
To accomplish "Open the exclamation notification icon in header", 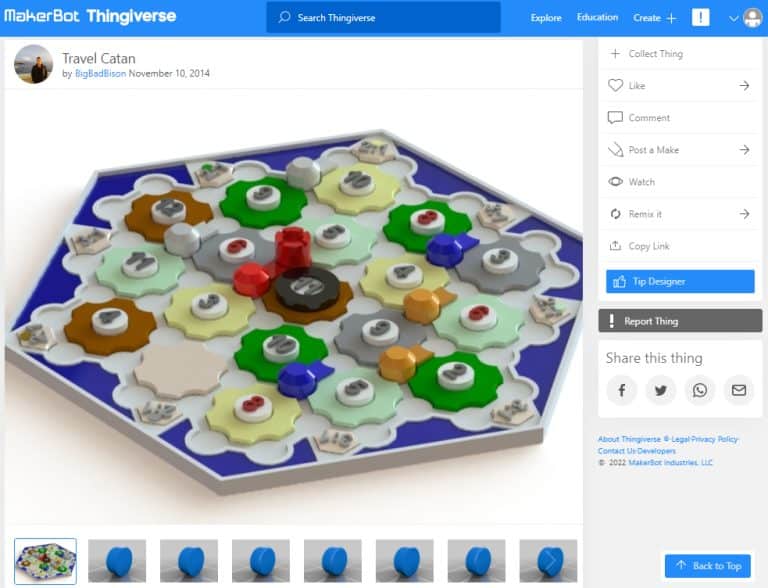I will pos(700,18).
